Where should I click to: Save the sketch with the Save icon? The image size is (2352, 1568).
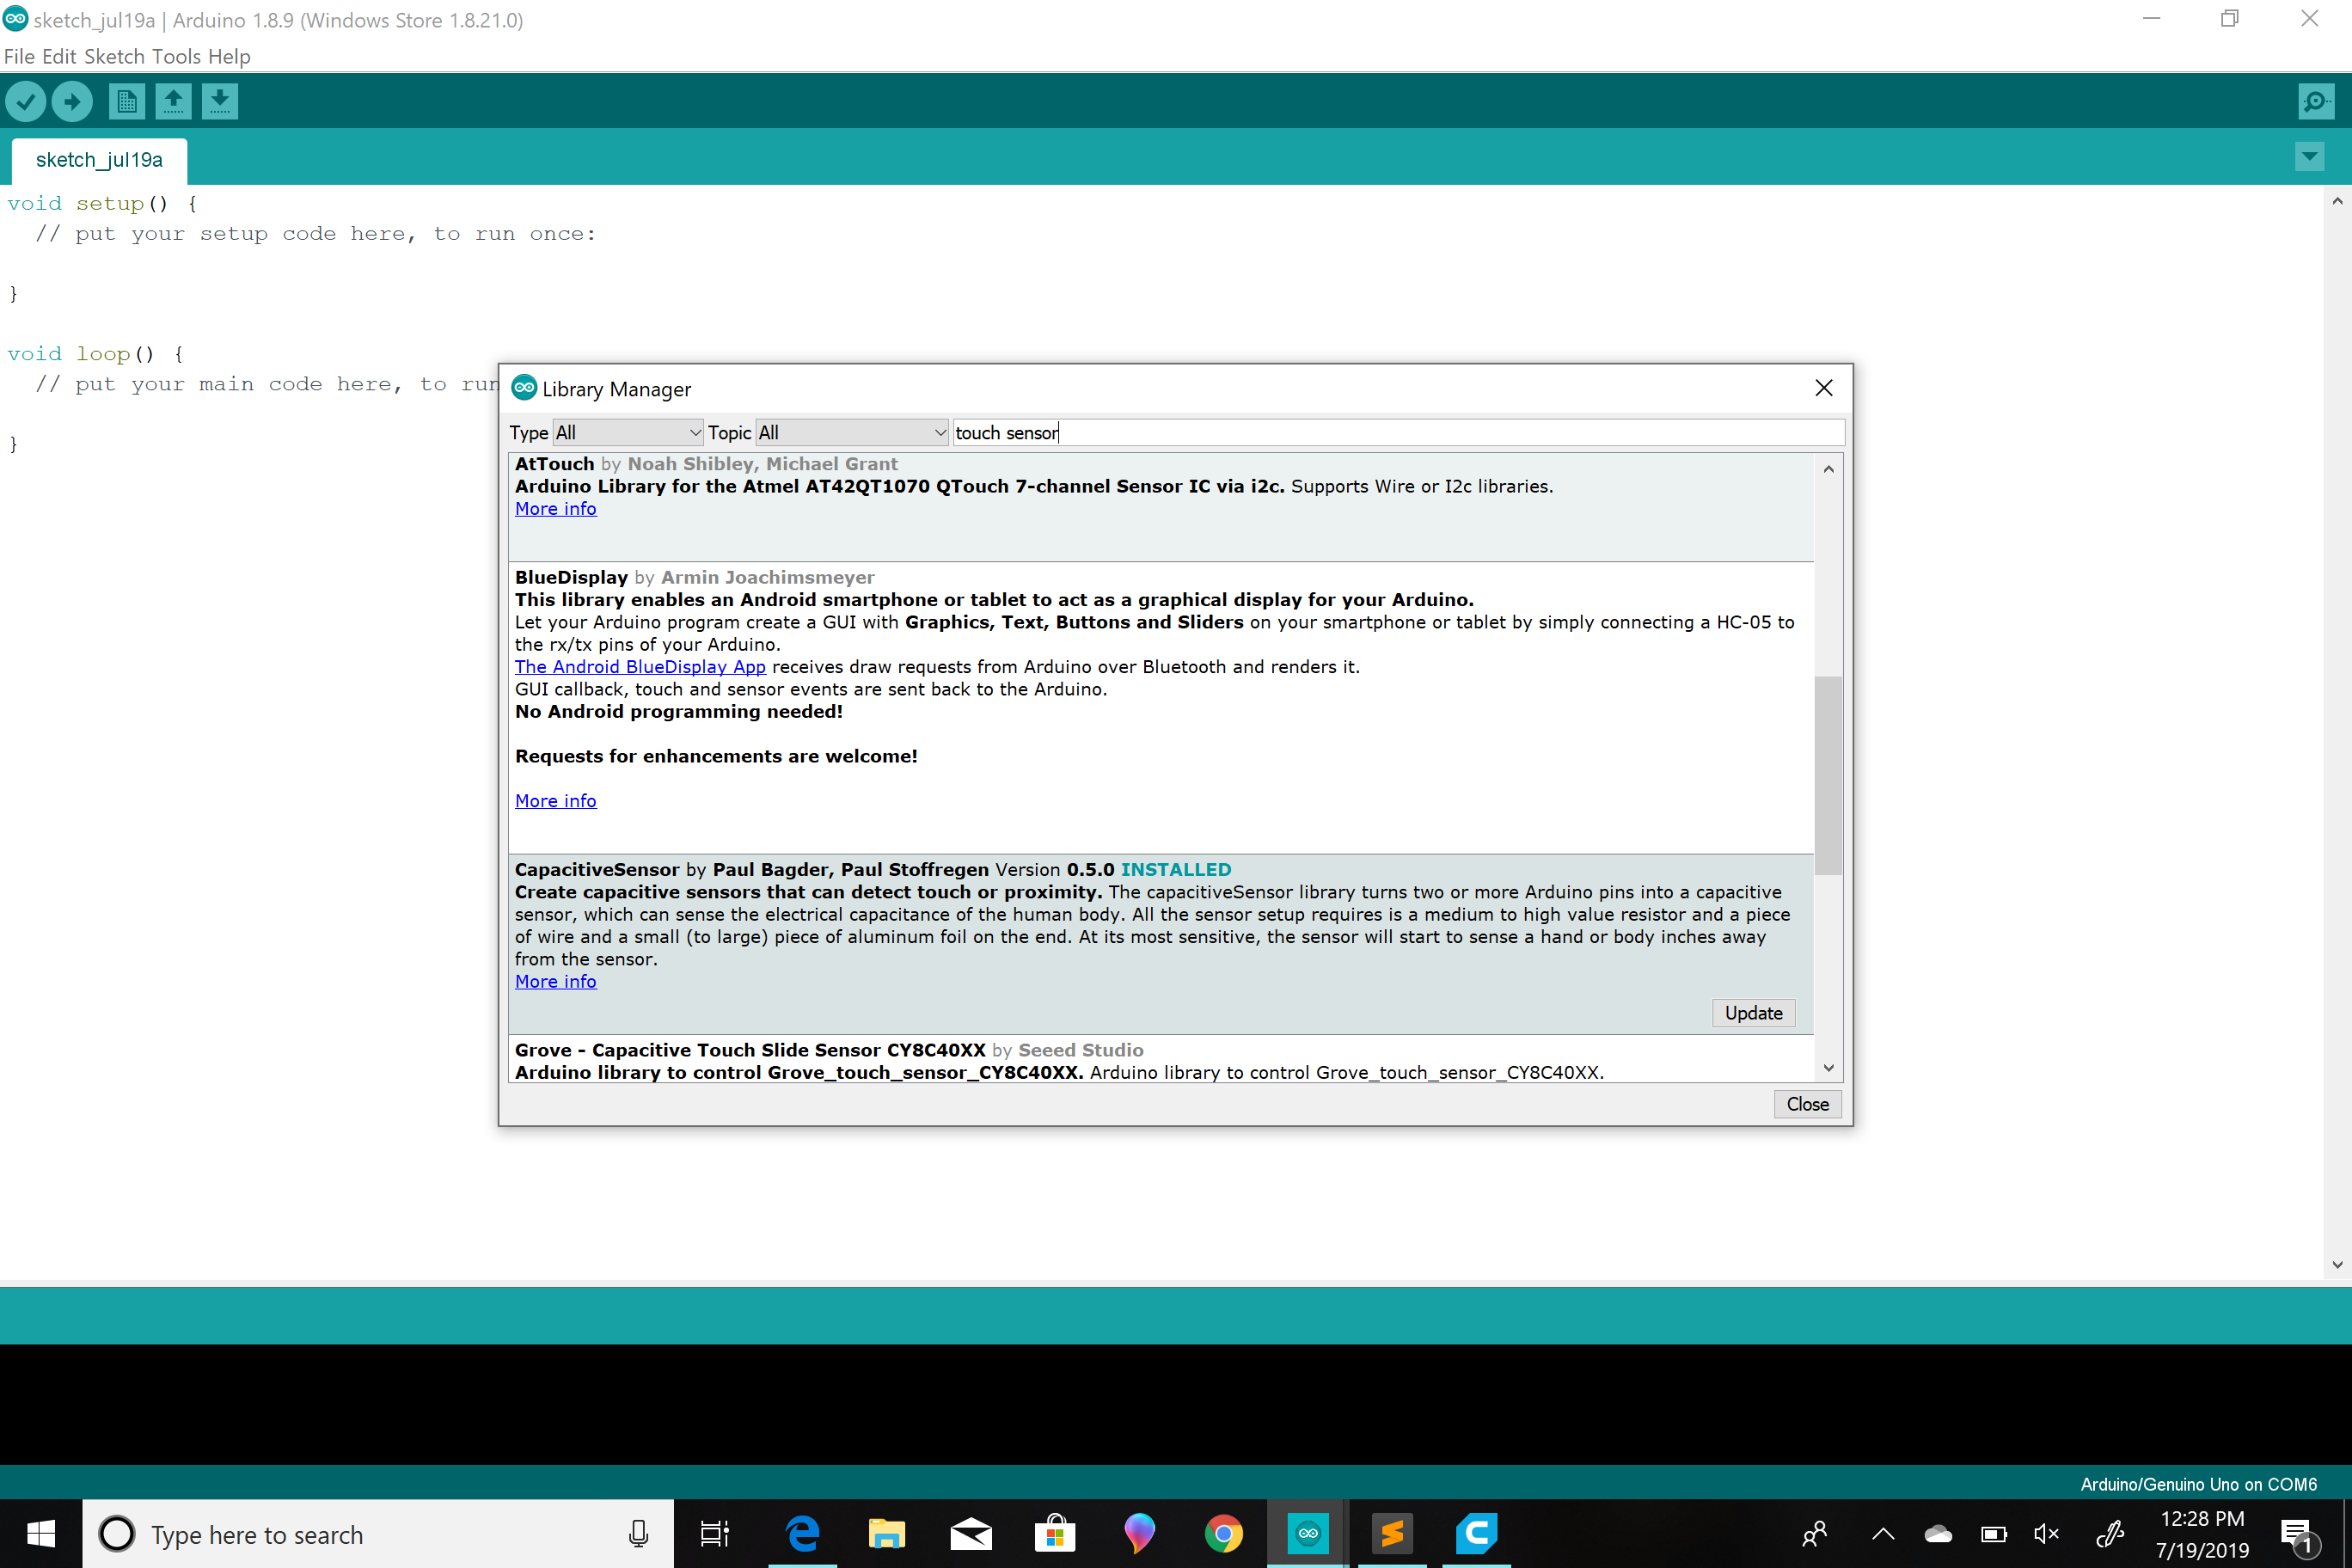pyautogui.click(x=220, y=101)
